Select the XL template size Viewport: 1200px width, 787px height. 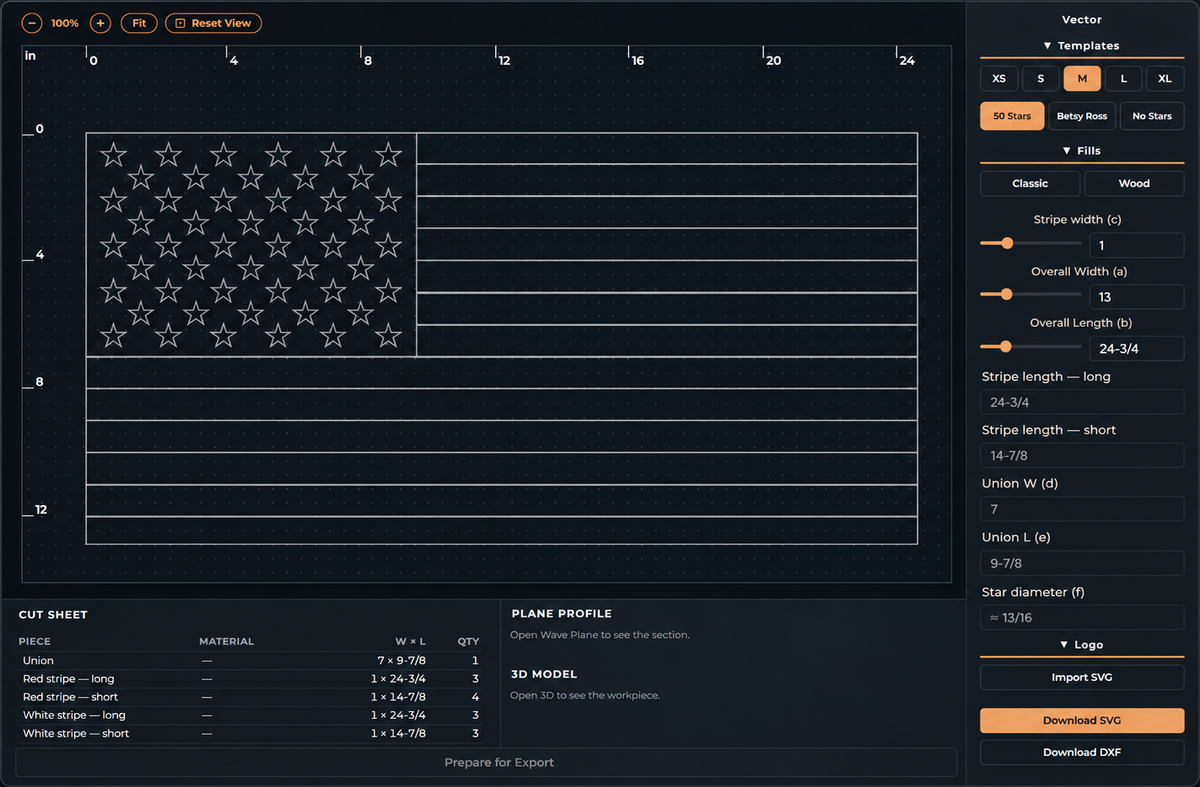coord(1165,79)
